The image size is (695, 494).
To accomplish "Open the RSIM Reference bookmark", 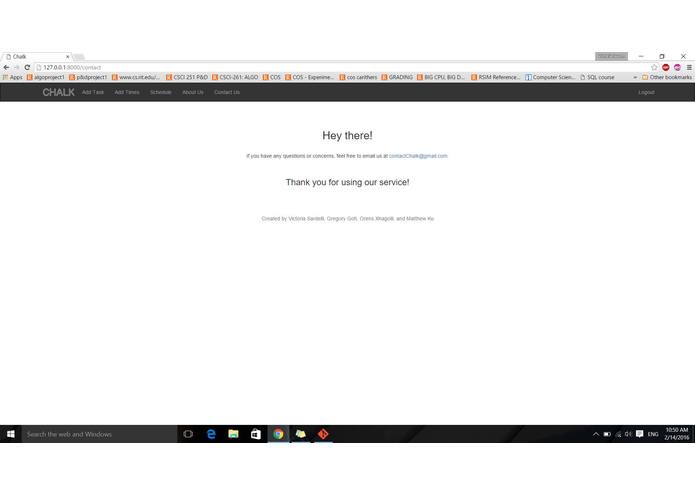I will coord(496,77).
